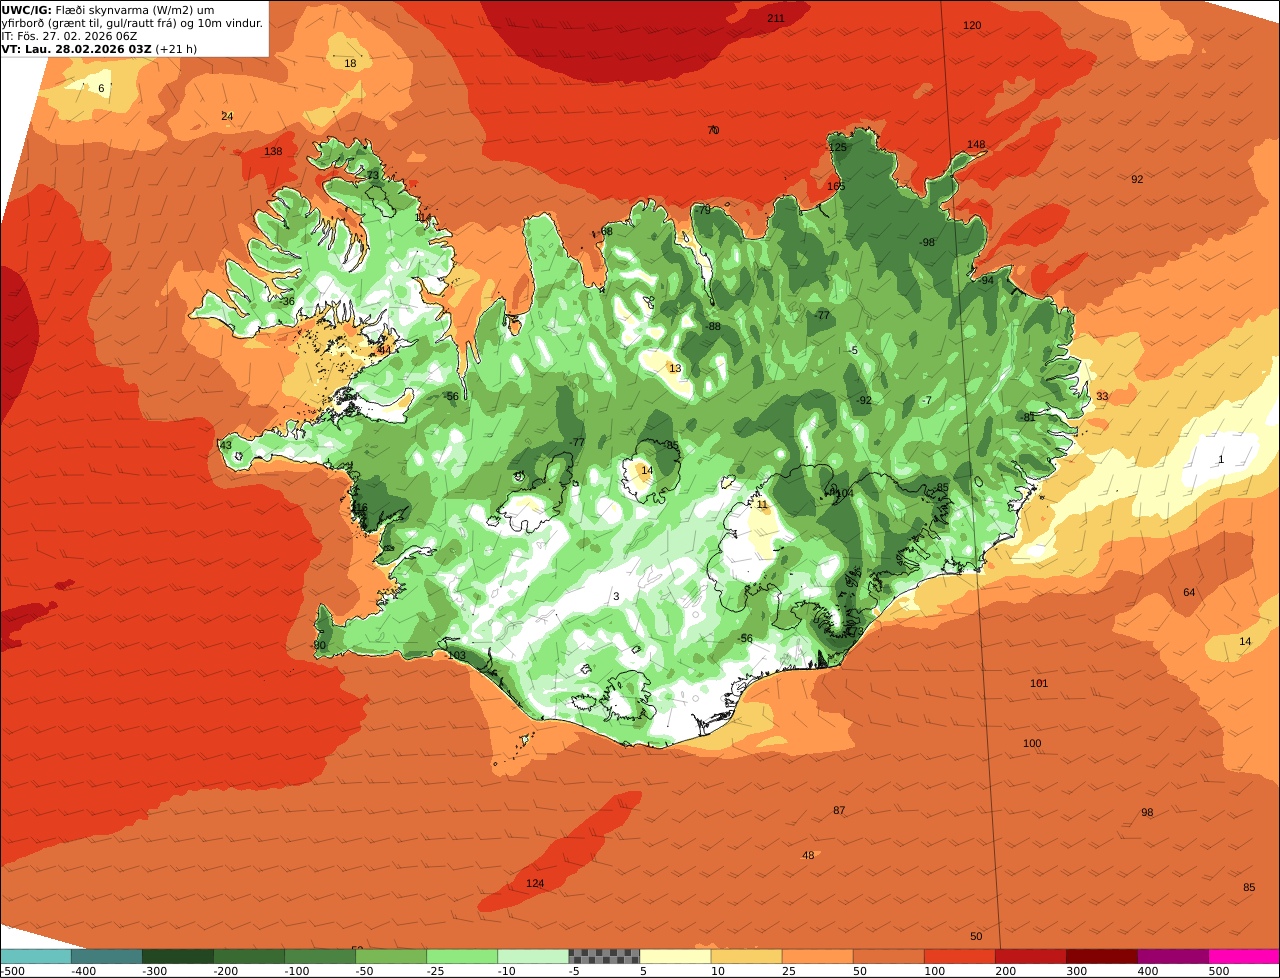Pick the pale yellow 5 to 10 swatch

[675, 956]
